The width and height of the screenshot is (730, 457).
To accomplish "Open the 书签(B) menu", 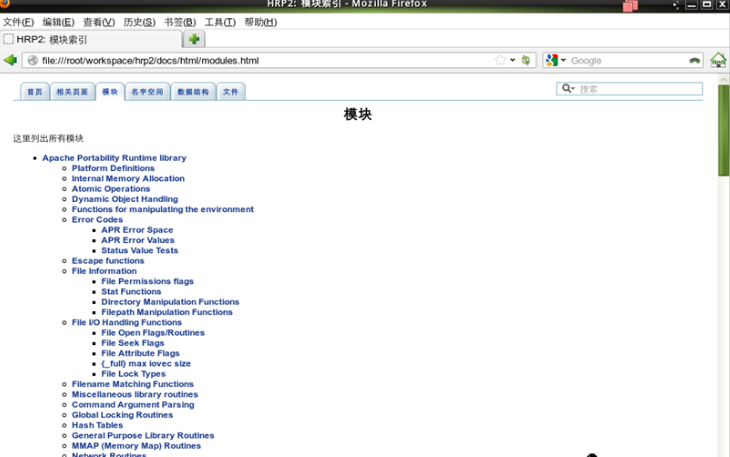I will click(180, 22).
